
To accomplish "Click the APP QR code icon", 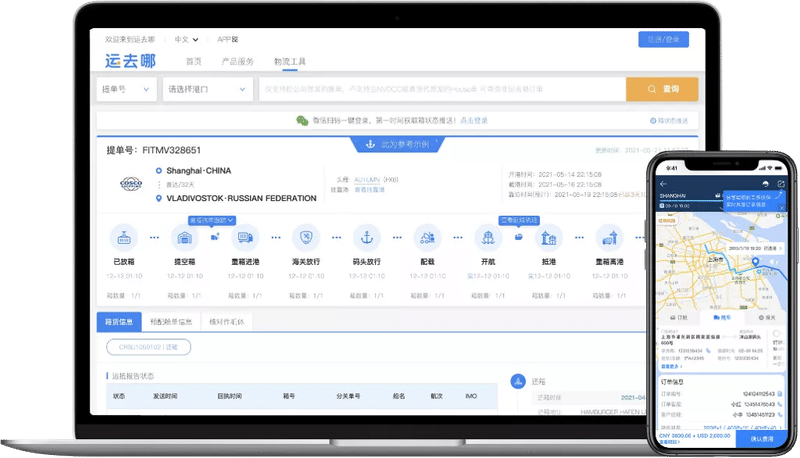I will pos(235,39).
